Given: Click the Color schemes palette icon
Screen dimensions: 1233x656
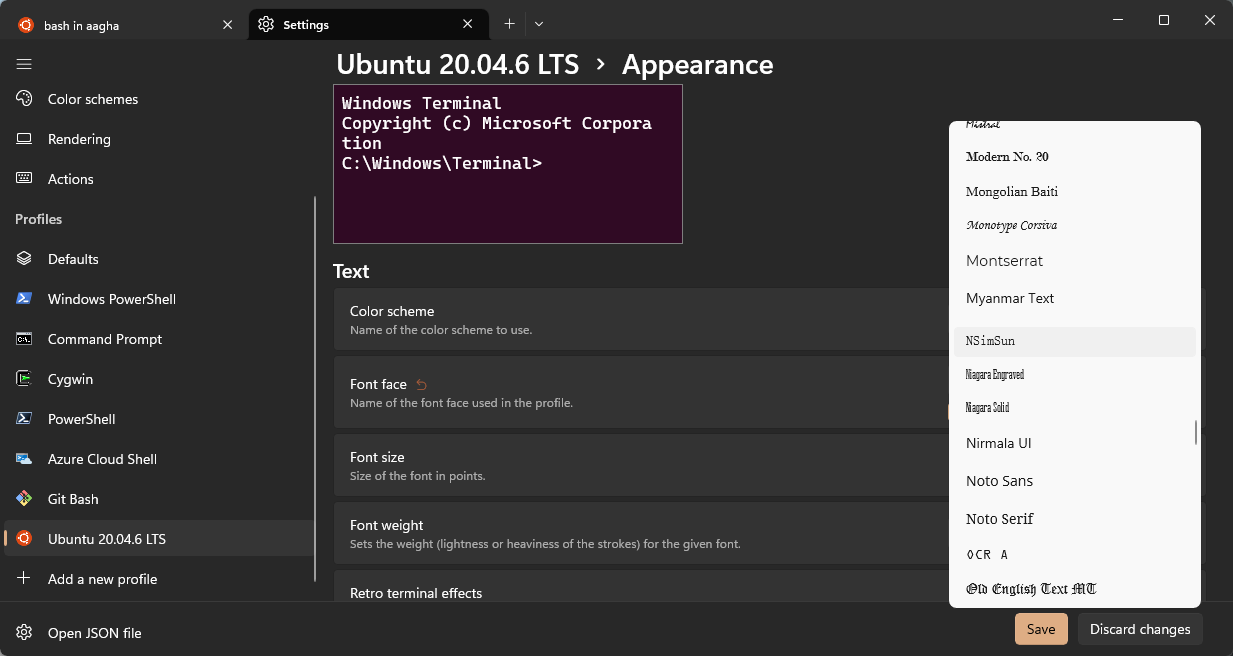Looking at the screenshot, I should pos(24,99).
